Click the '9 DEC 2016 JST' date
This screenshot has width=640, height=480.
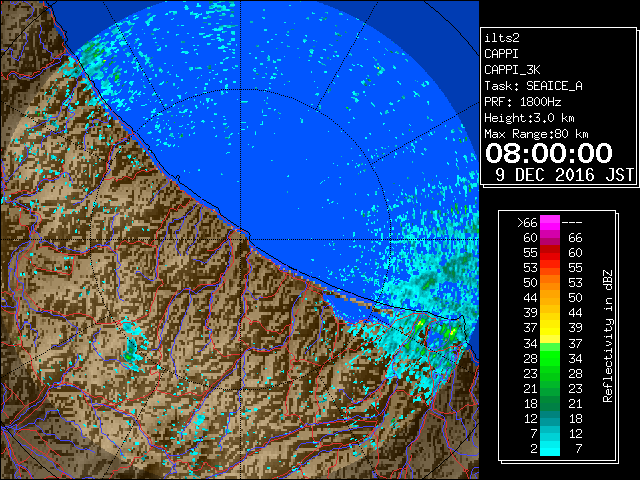click(x=564, y=175)
